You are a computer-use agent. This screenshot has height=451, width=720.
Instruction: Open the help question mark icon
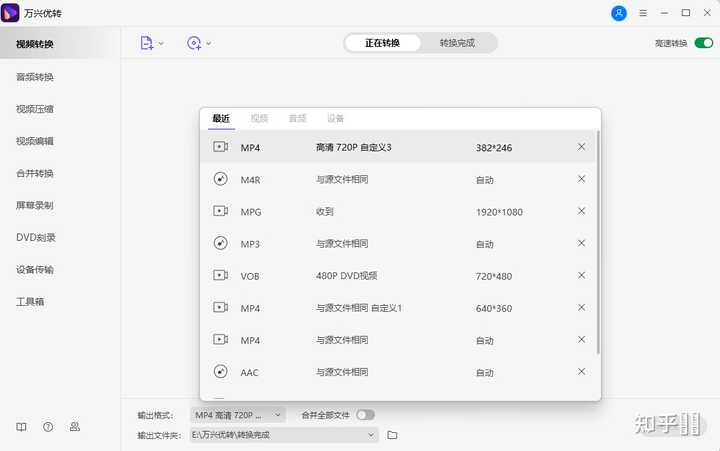pos(48,427)
